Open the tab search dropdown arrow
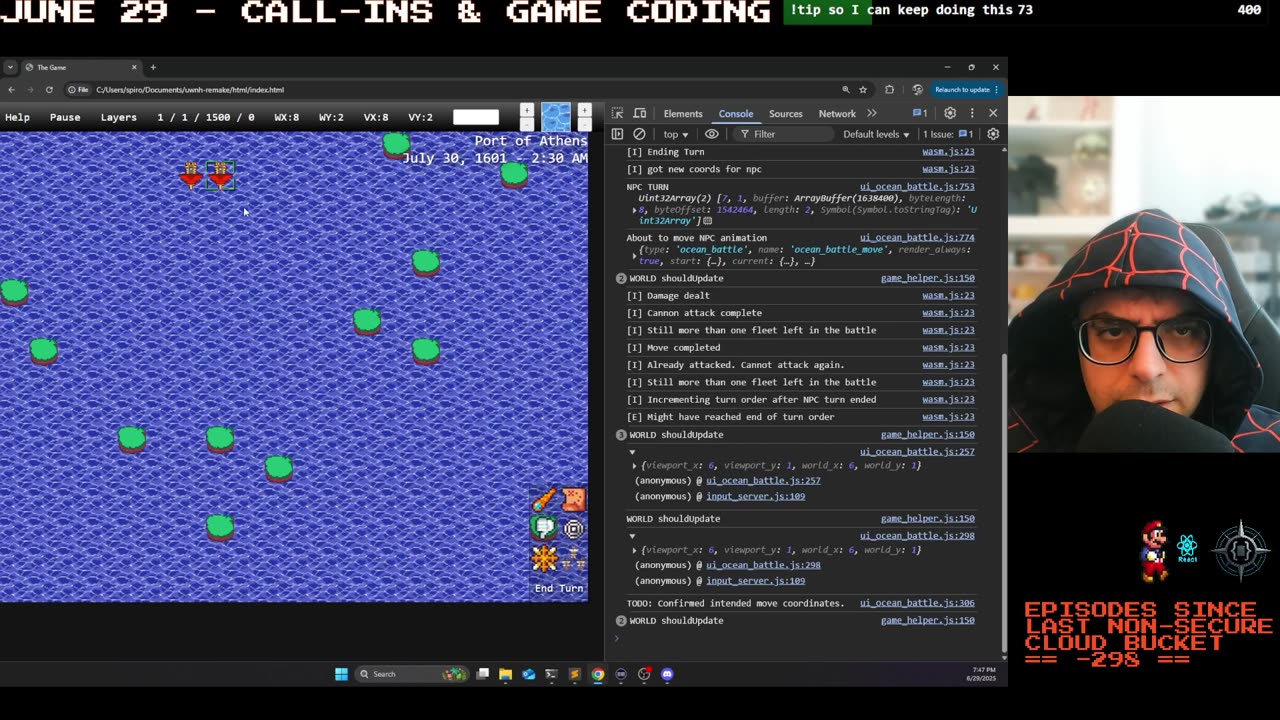The height and width of the screenshot is (720, 1280). pos(10,67)
